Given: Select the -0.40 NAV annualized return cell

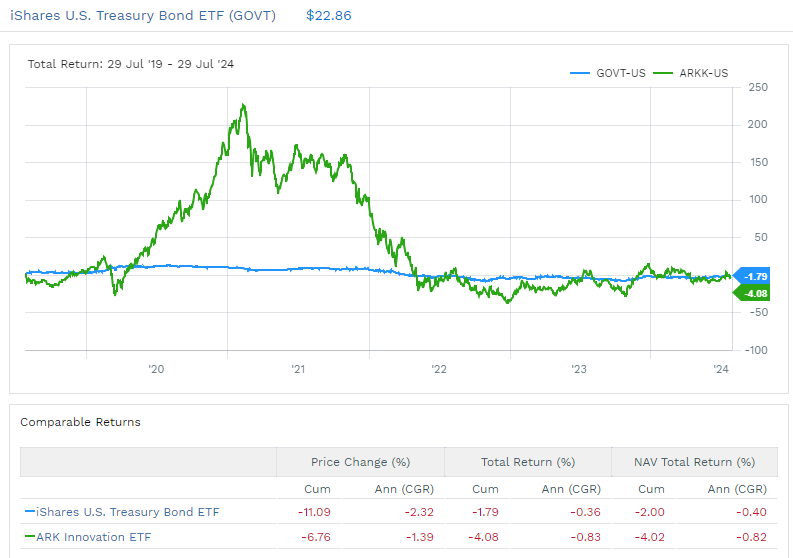Looking at the screenshot, I should pos(752,512).
